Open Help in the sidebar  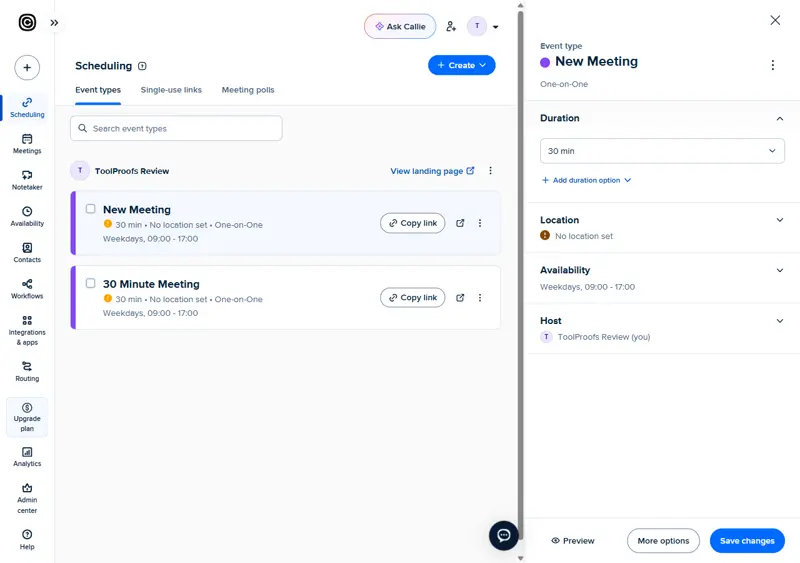pos(27,540)
